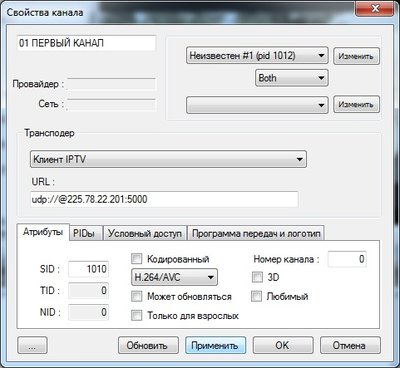This screenshot has height=368, width=400.
Task: Click the Применить button
Action: click(215, 345)
